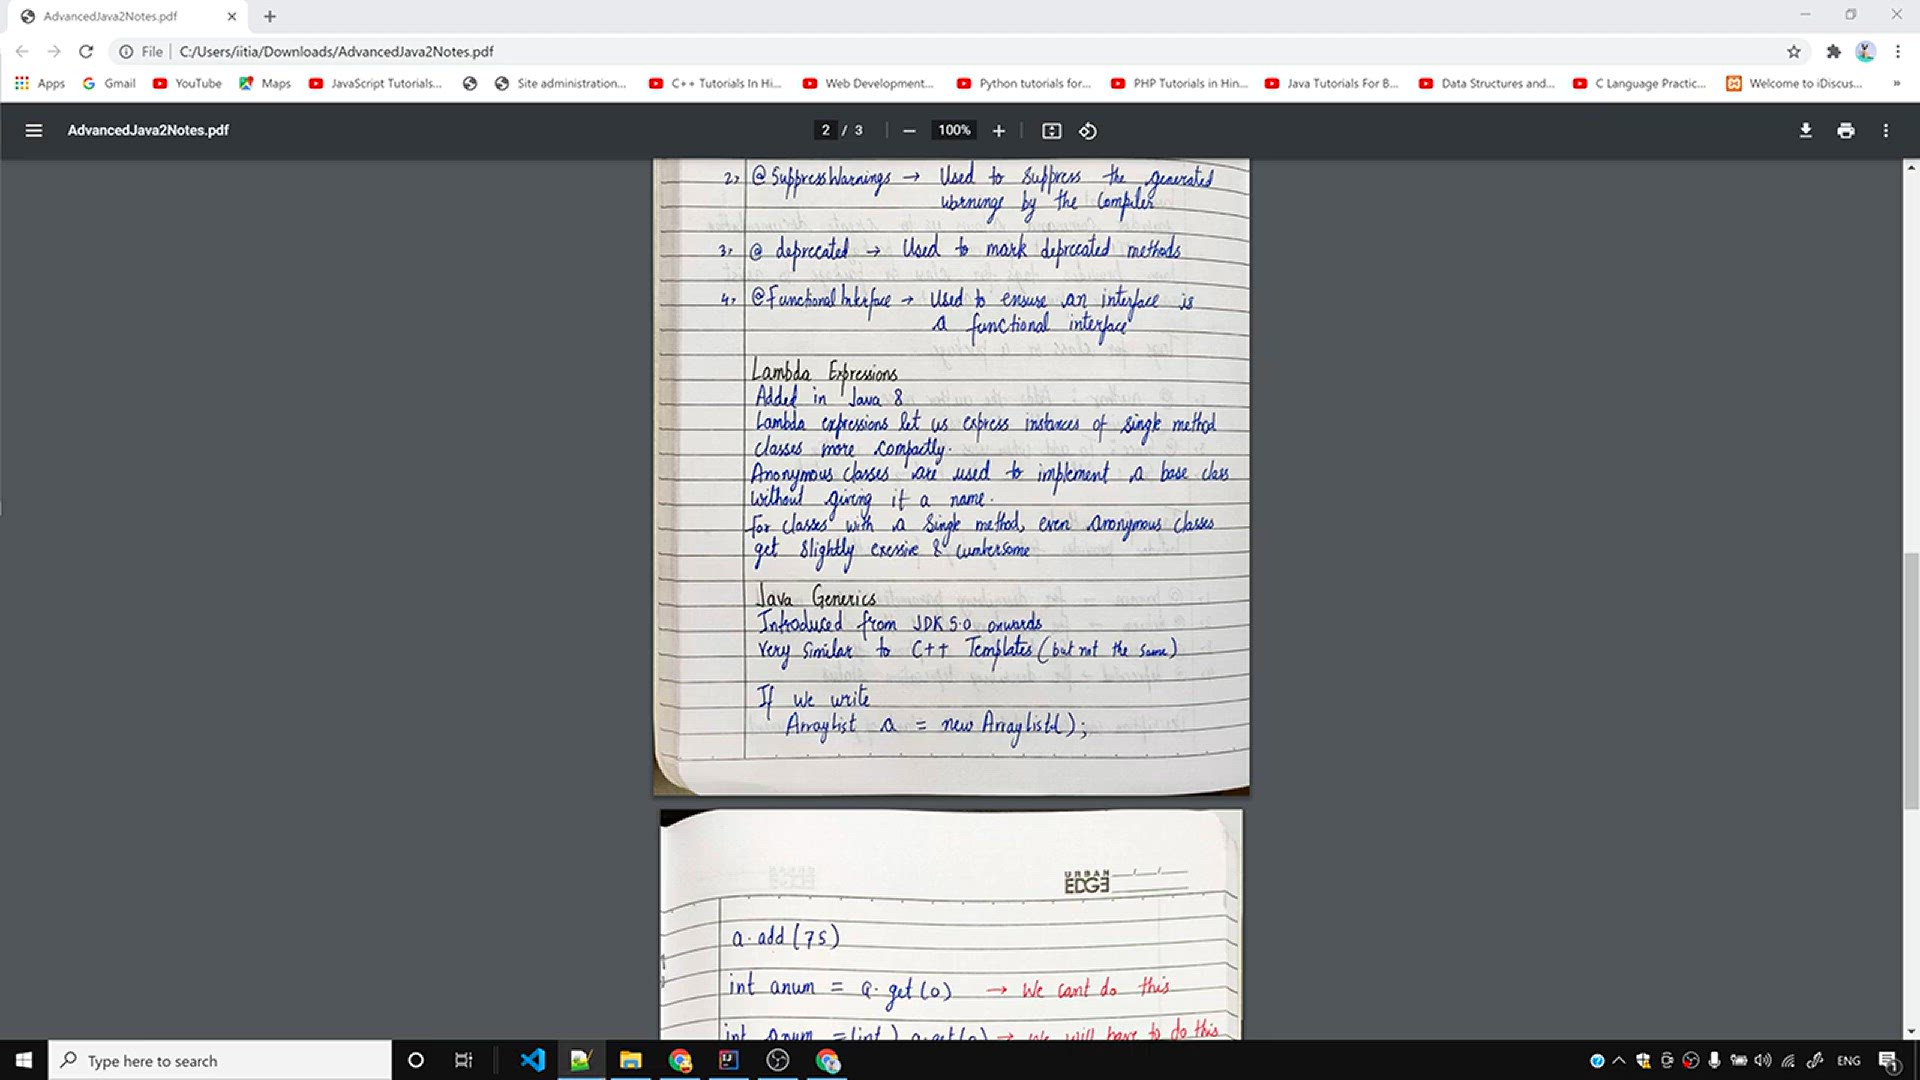1920x1080 pixels.
Task: Show hidden system tray icons
Action: pyautogui.click(x=1619, y=1060)
